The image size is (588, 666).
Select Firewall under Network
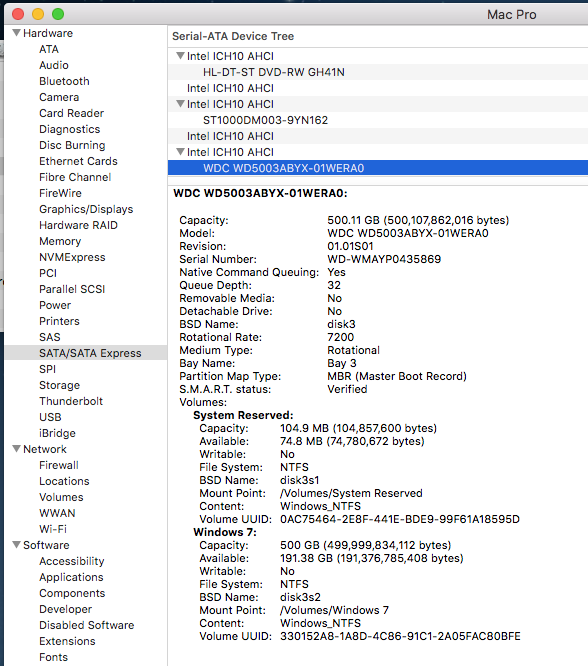point(59,465)
